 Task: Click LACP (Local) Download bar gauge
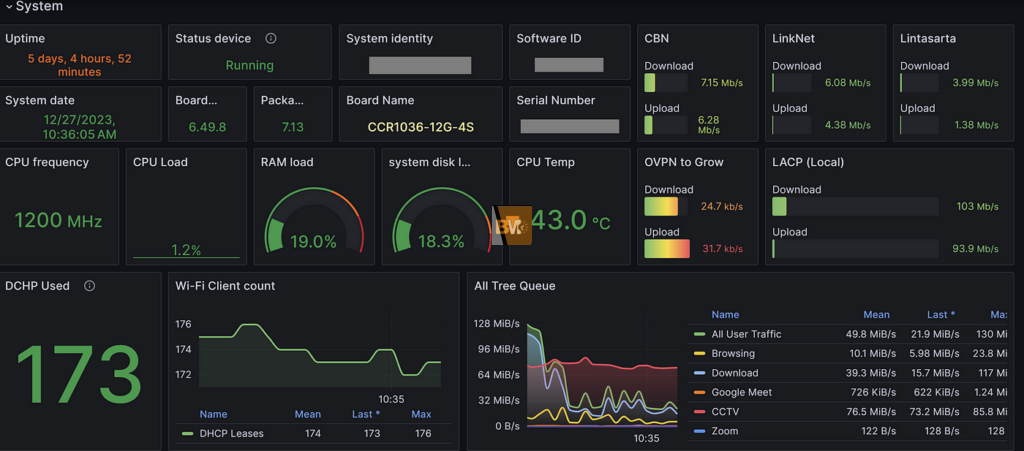tap(855, 207)
